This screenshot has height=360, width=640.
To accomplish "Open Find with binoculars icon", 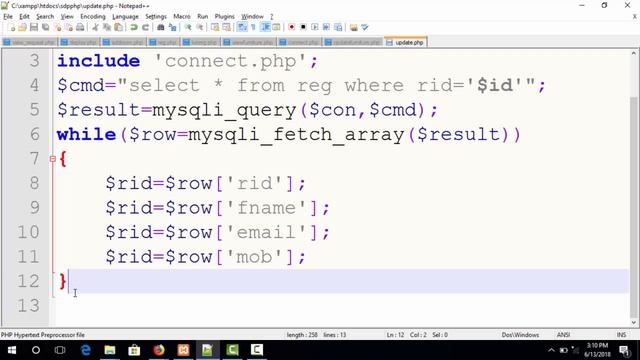I will 160,27.
